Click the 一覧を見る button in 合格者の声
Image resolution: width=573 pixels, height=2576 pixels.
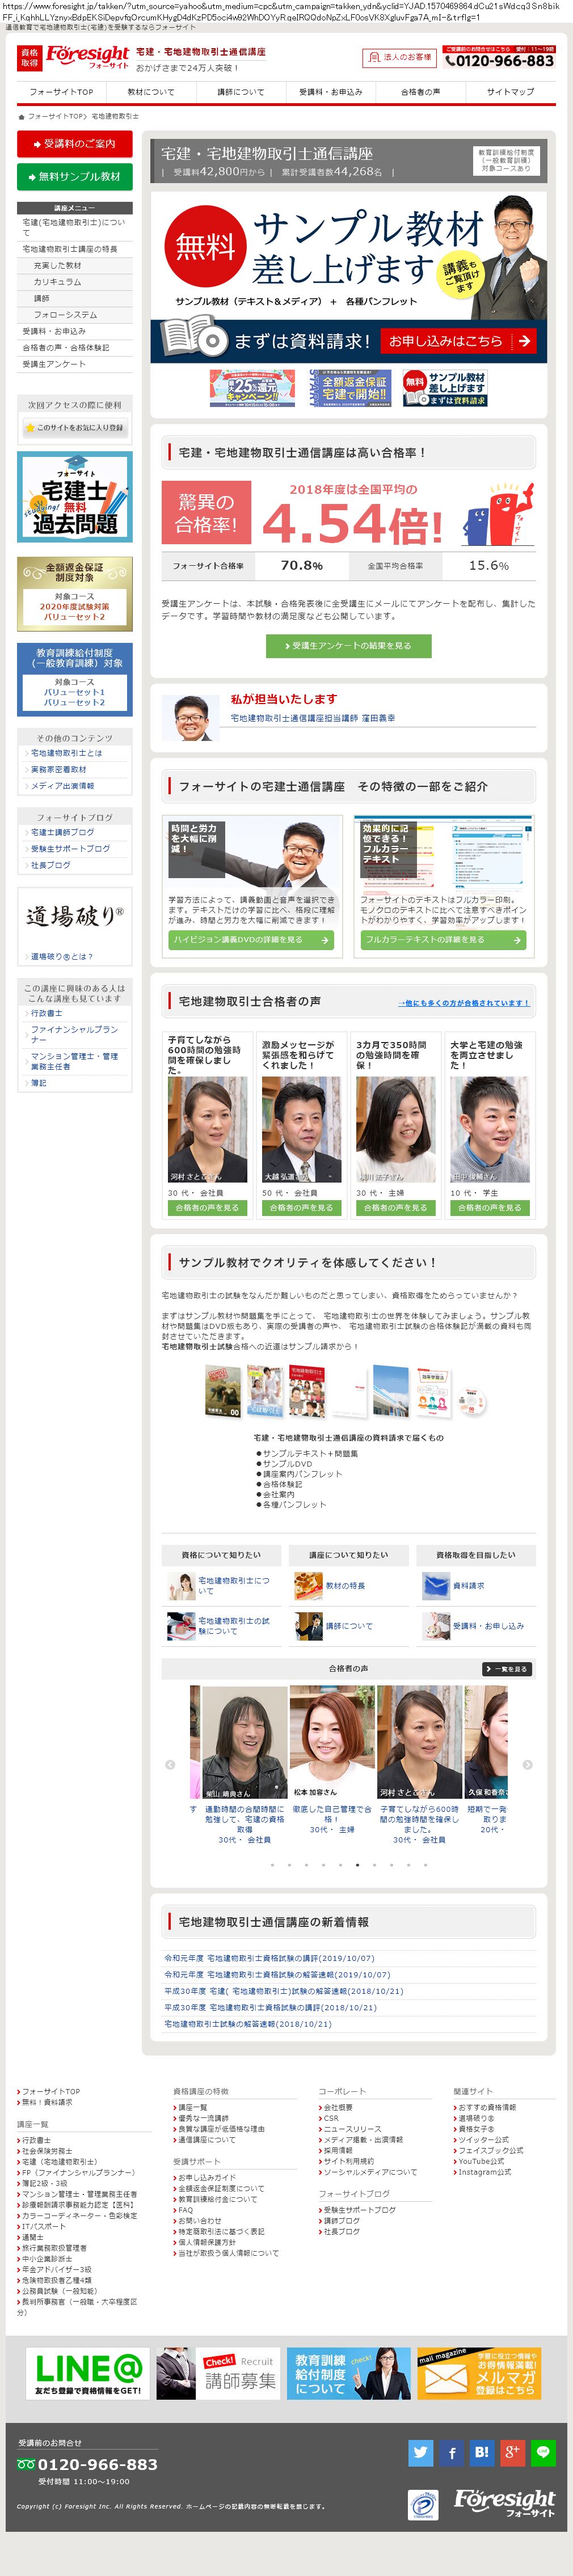tap(506, 1668)
